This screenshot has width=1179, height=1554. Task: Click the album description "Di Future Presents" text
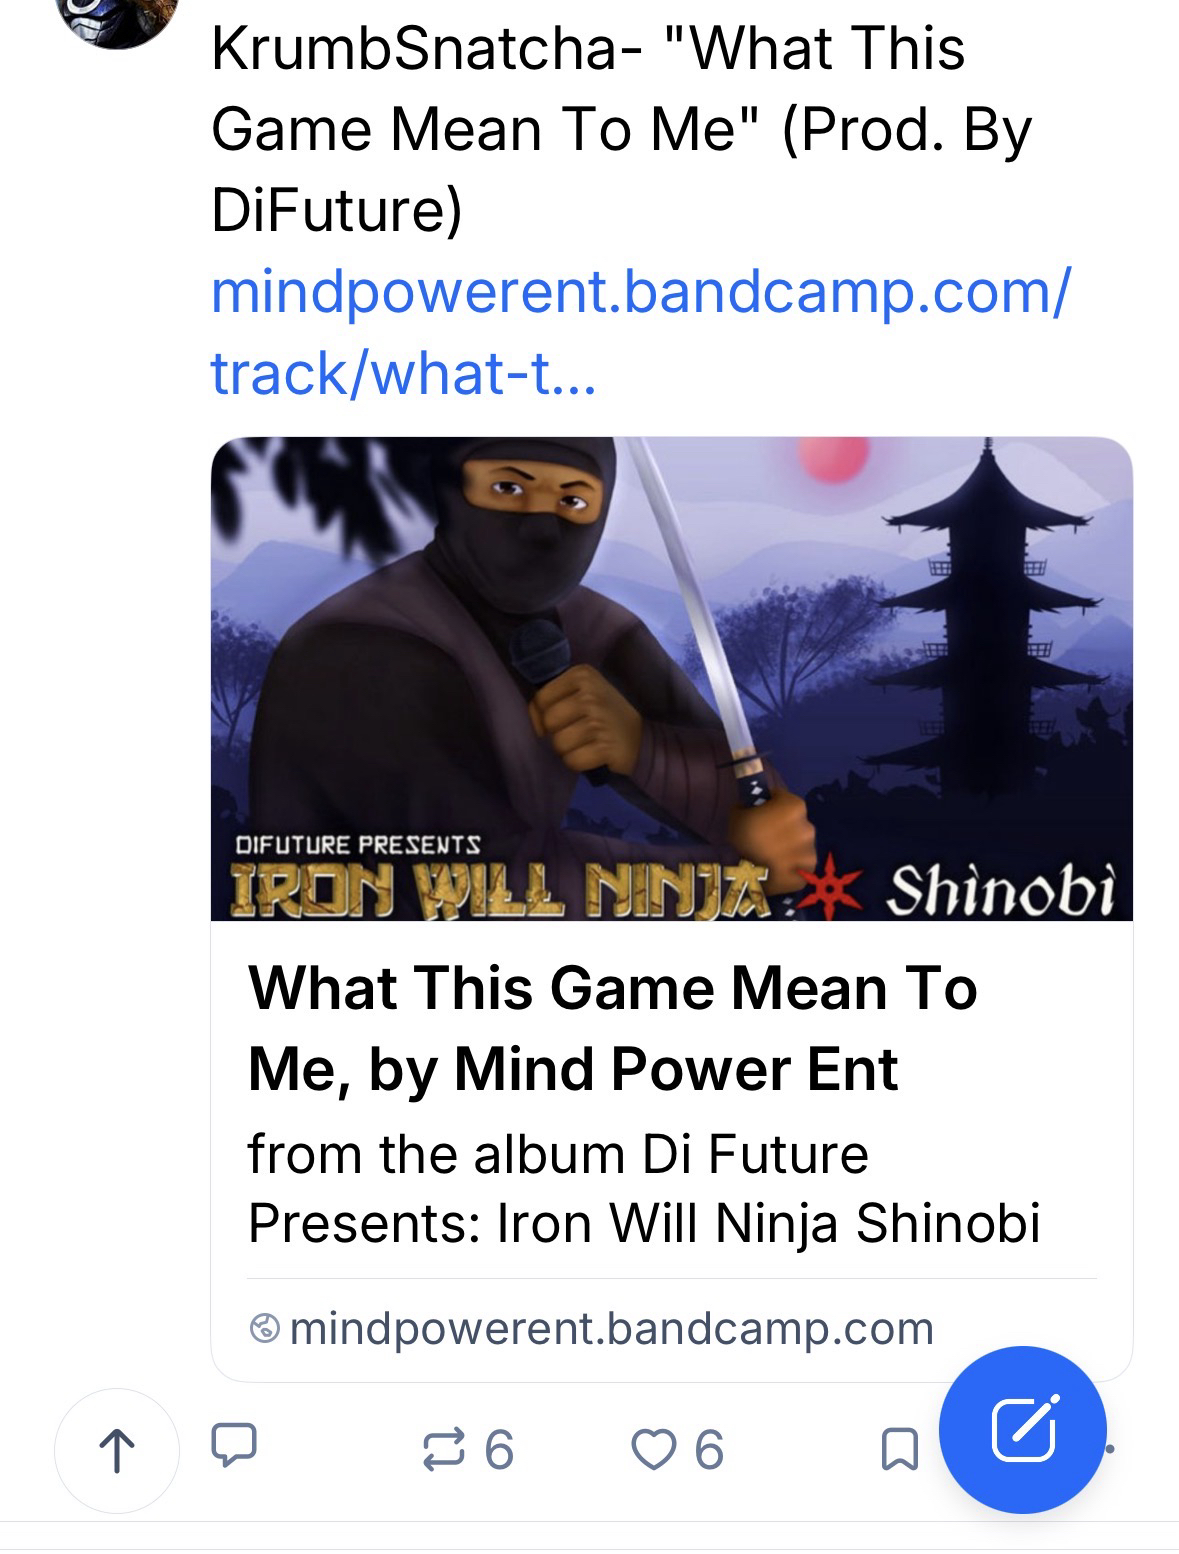click(x=642, y=1188)
